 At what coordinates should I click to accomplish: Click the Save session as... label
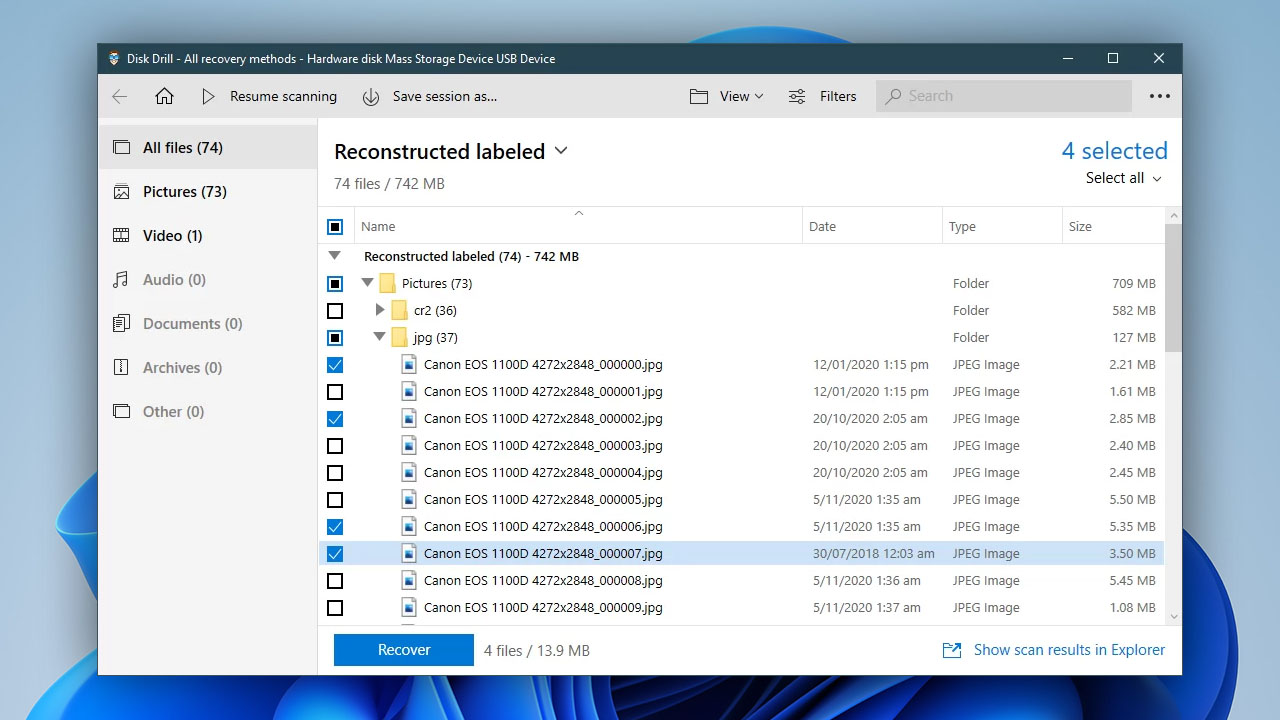(445, 97)
